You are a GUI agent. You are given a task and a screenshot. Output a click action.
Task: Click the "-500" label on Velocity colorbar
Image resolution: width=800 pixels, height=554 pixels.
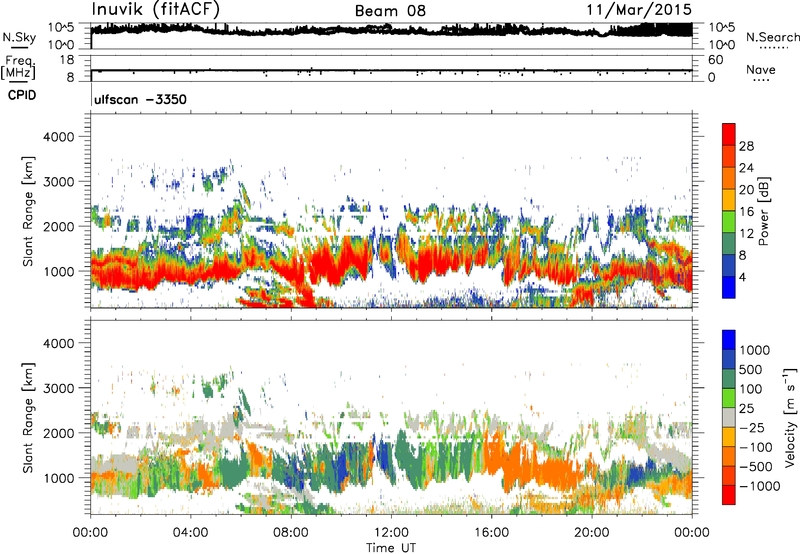click(756, 466)
